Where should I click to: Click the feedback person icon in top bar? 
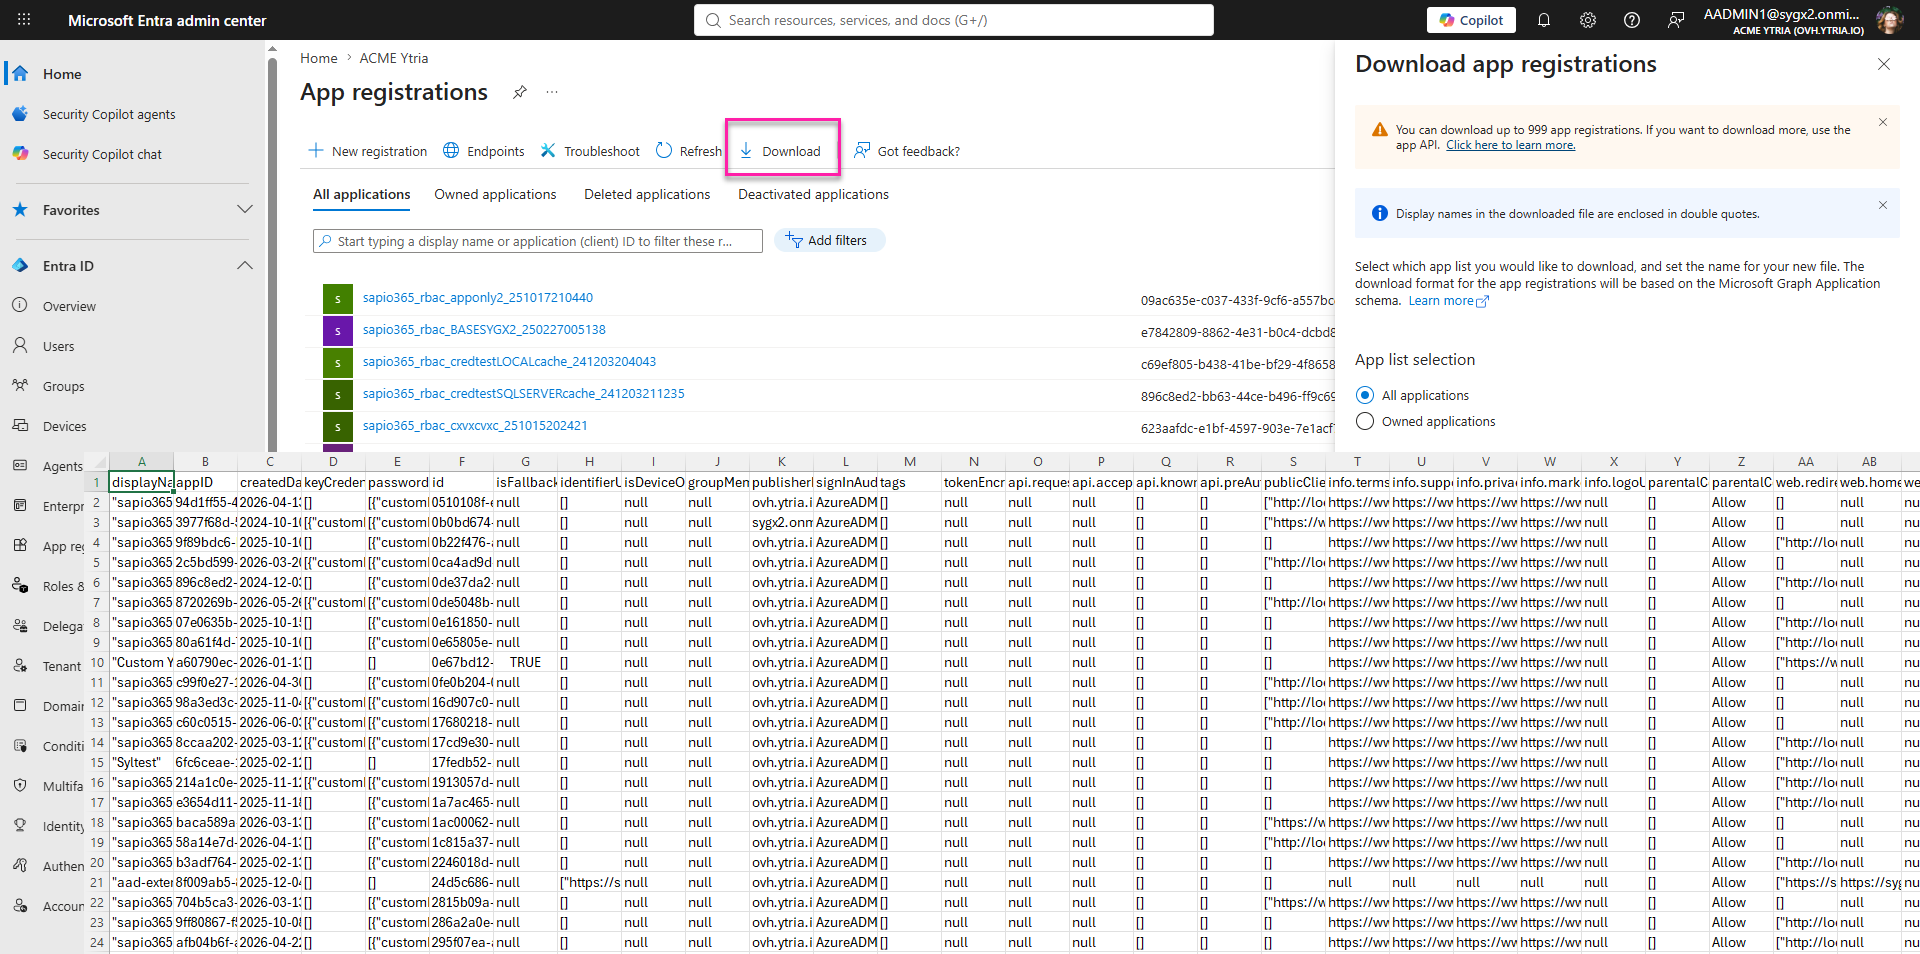tap(1676, 20)
